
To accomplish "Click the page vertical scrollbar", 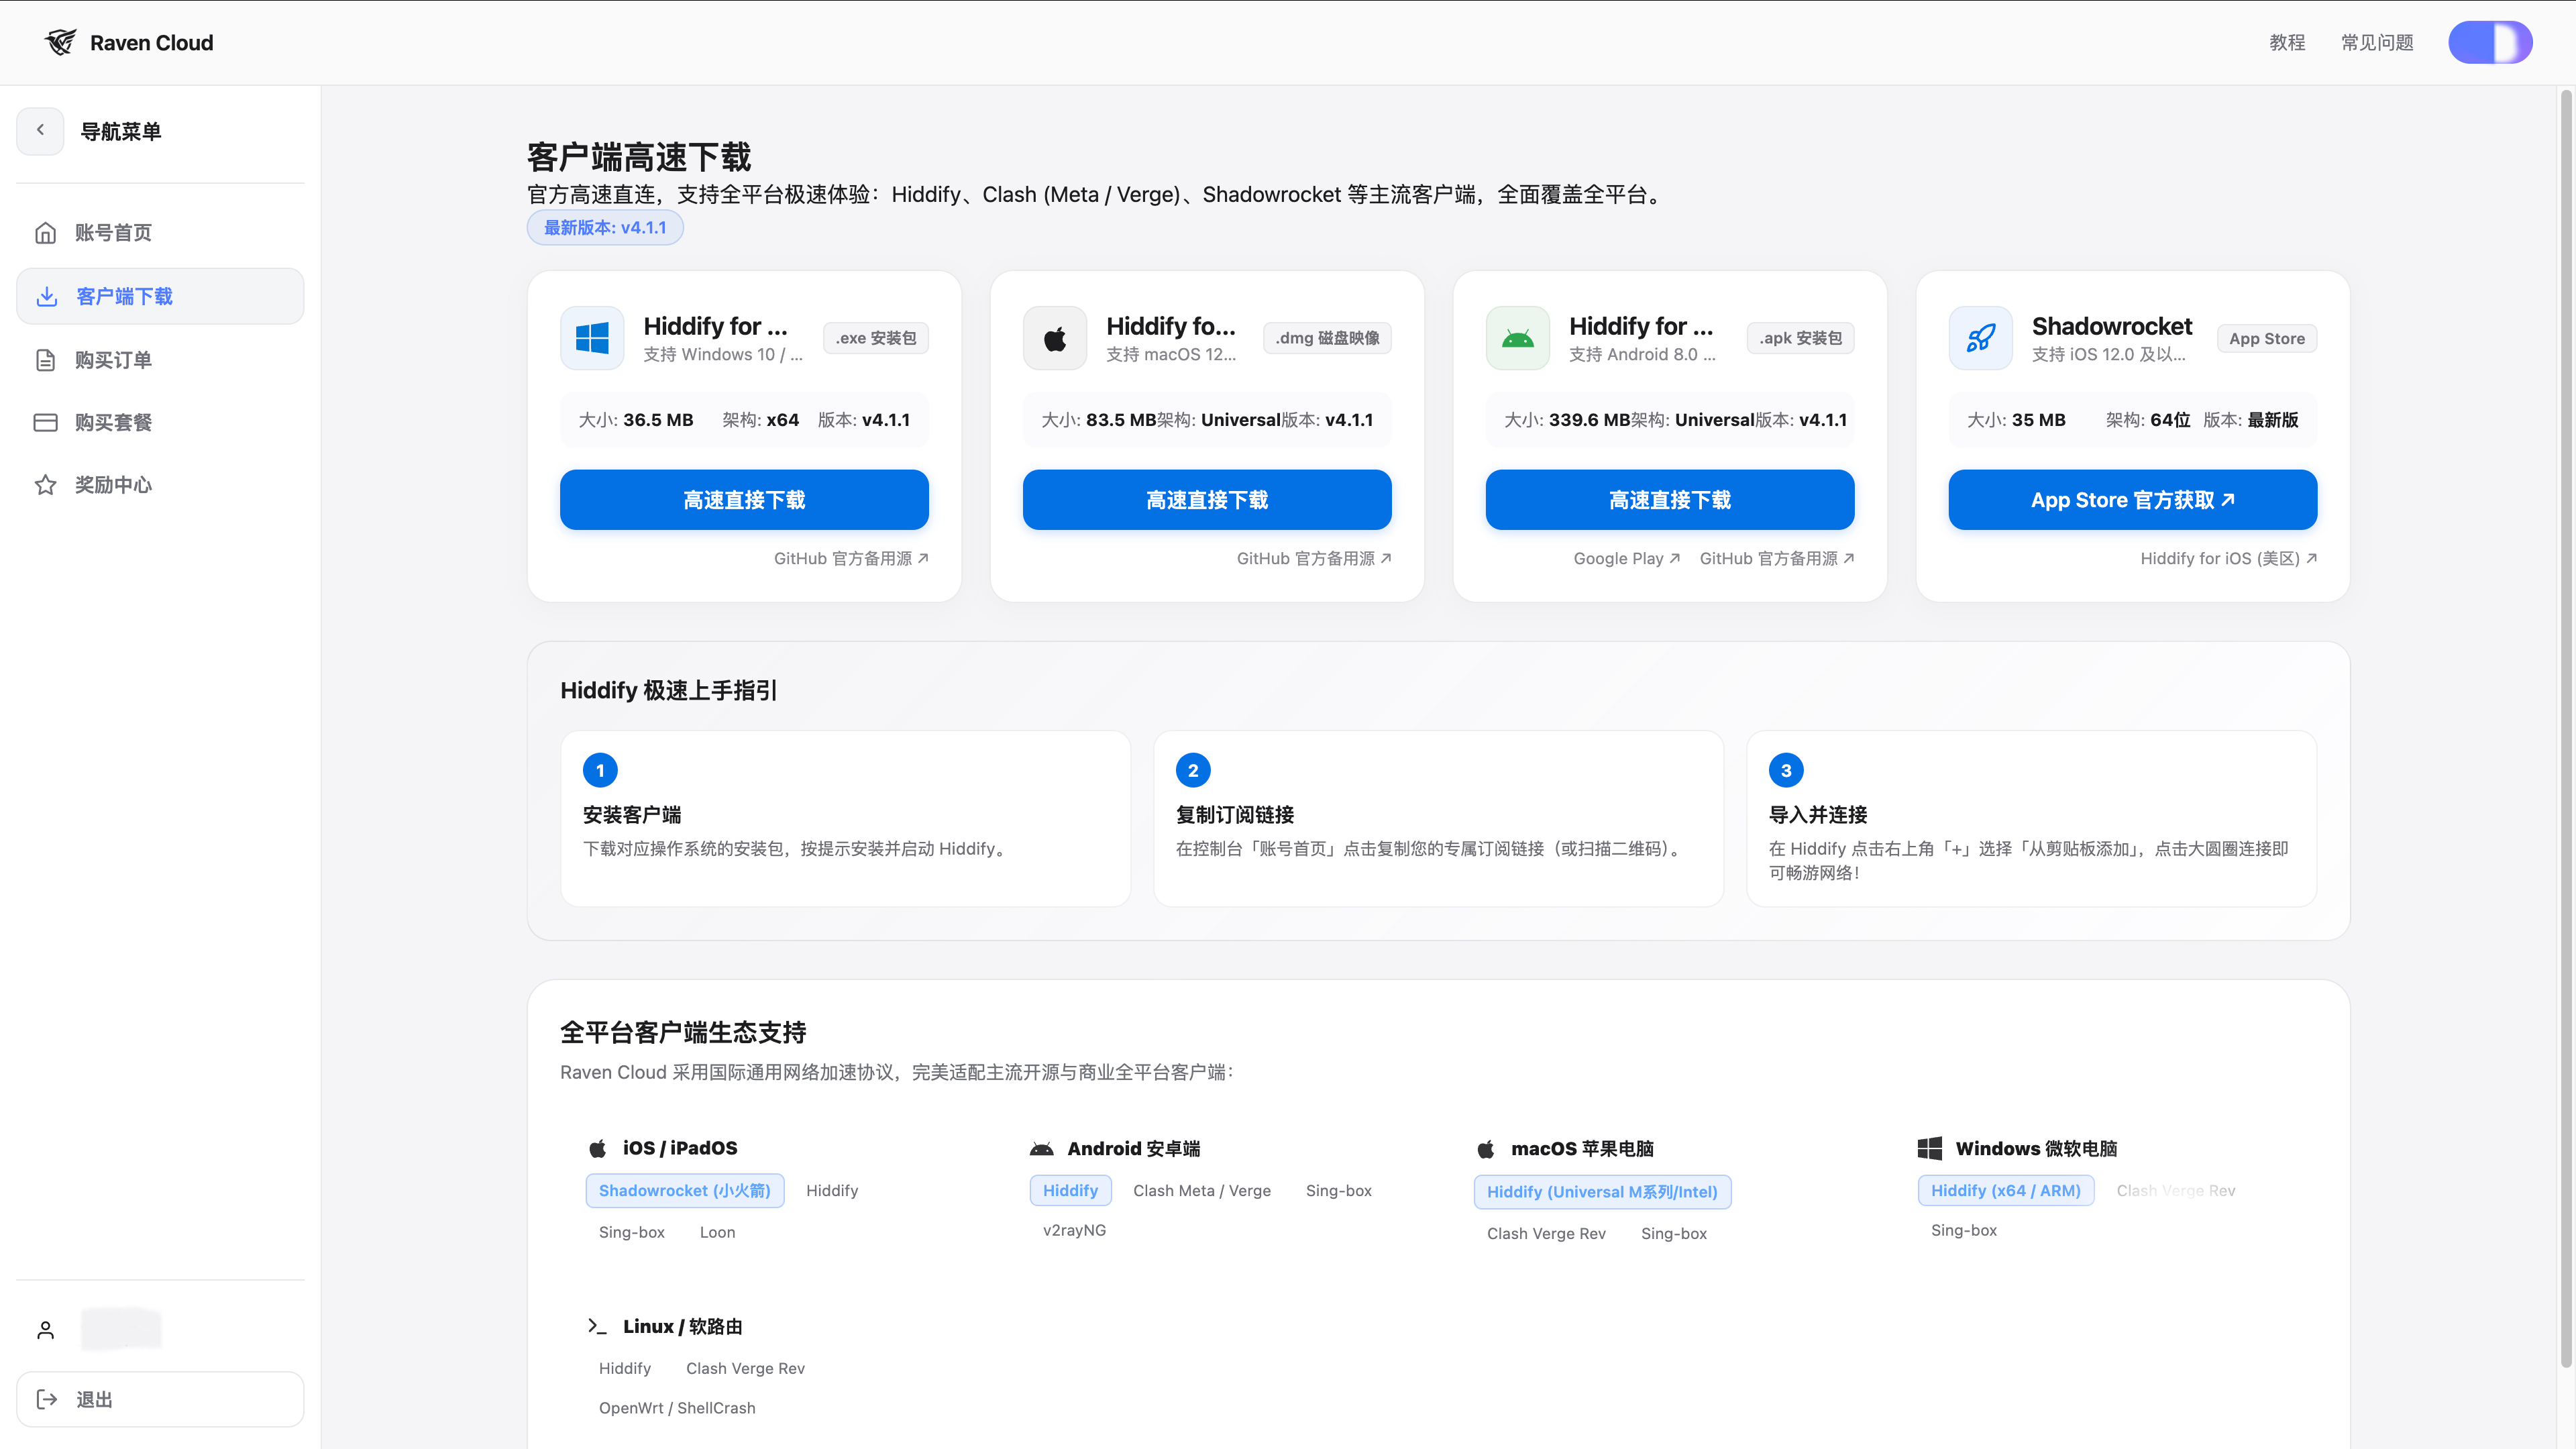I will [x=2565, y=728].
